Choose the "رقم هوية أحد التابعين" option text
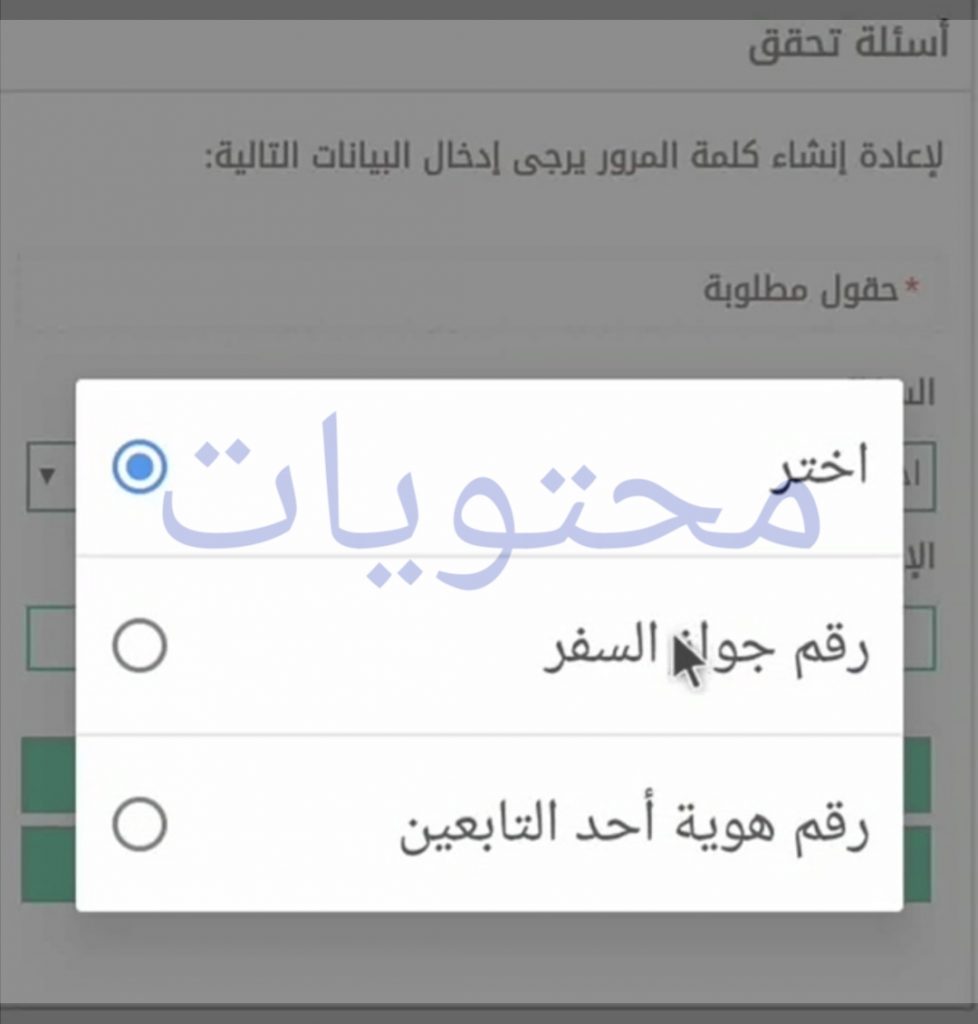The height and width of the screenshot is (1024, 978). [634, 829]
